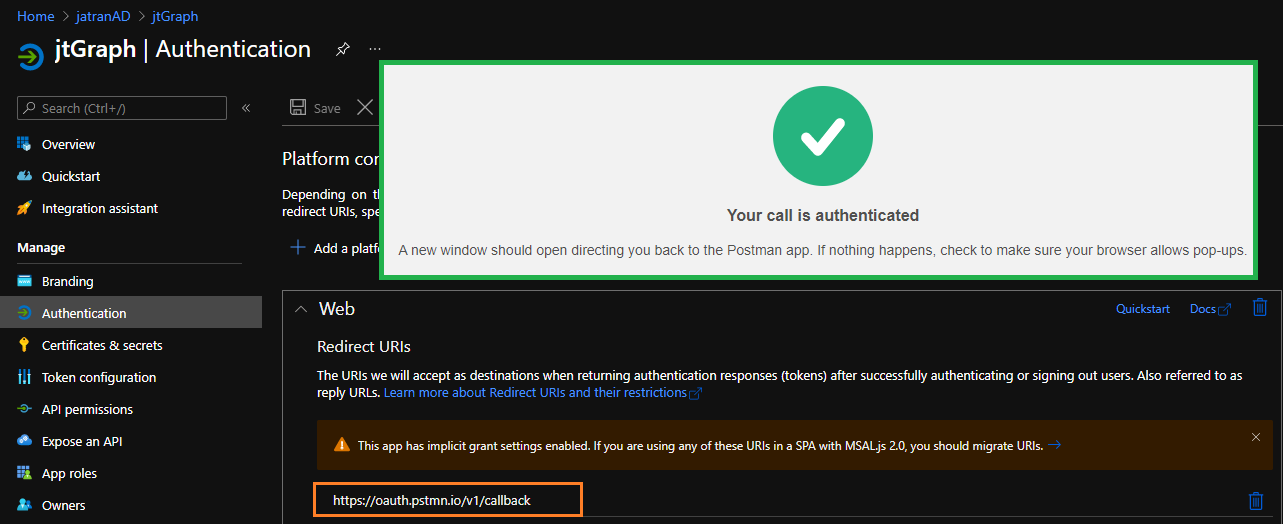1283x524 pixels.
Task: Click the Token configuration bars icon
Action: click(24, 377)
